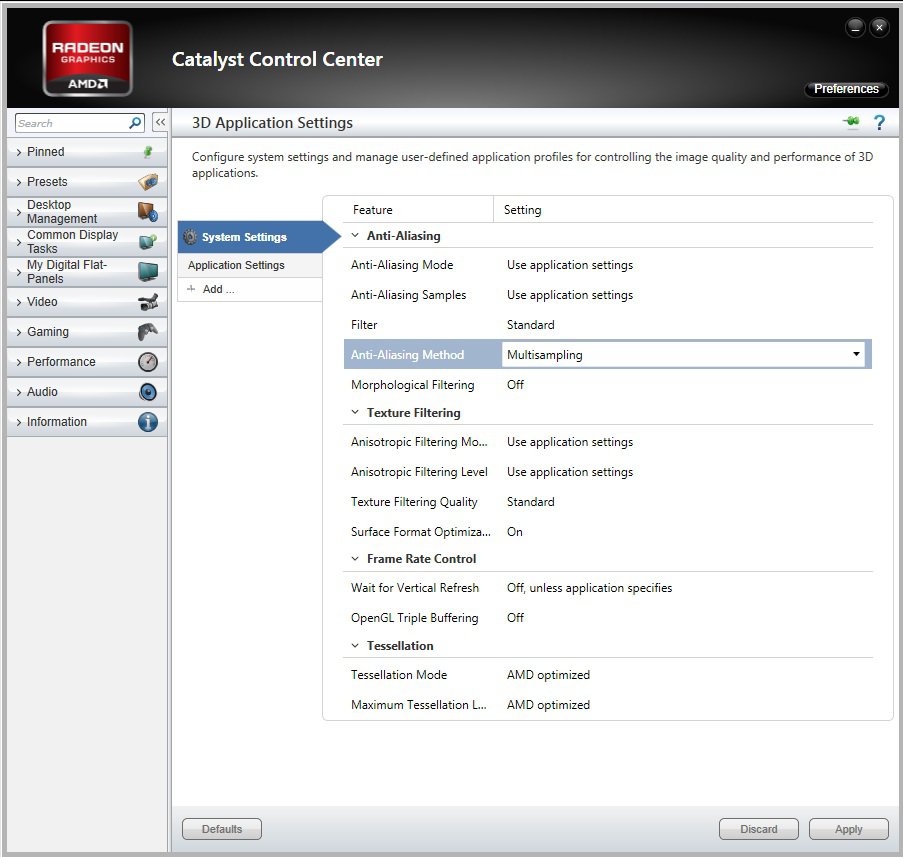903x857 pixels.
Task: Select the Morphological Filtering row
Action: pyautogui.click(x=608, y=385)
